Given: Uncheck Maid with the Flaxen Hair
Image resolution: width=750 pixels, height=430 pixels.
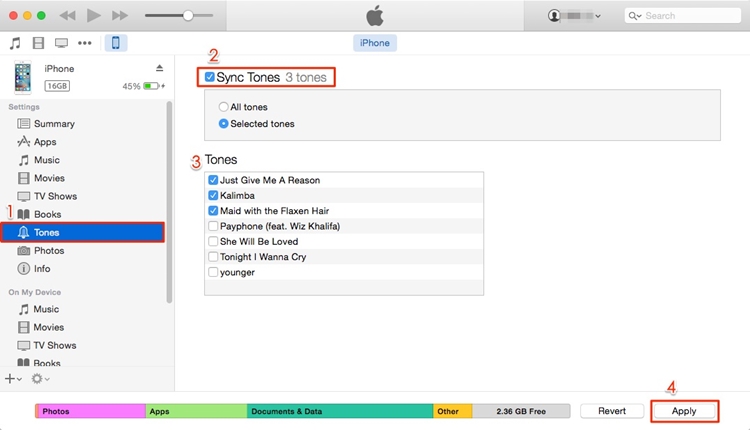Looking at the screenshot, I should tap(213, 211).
